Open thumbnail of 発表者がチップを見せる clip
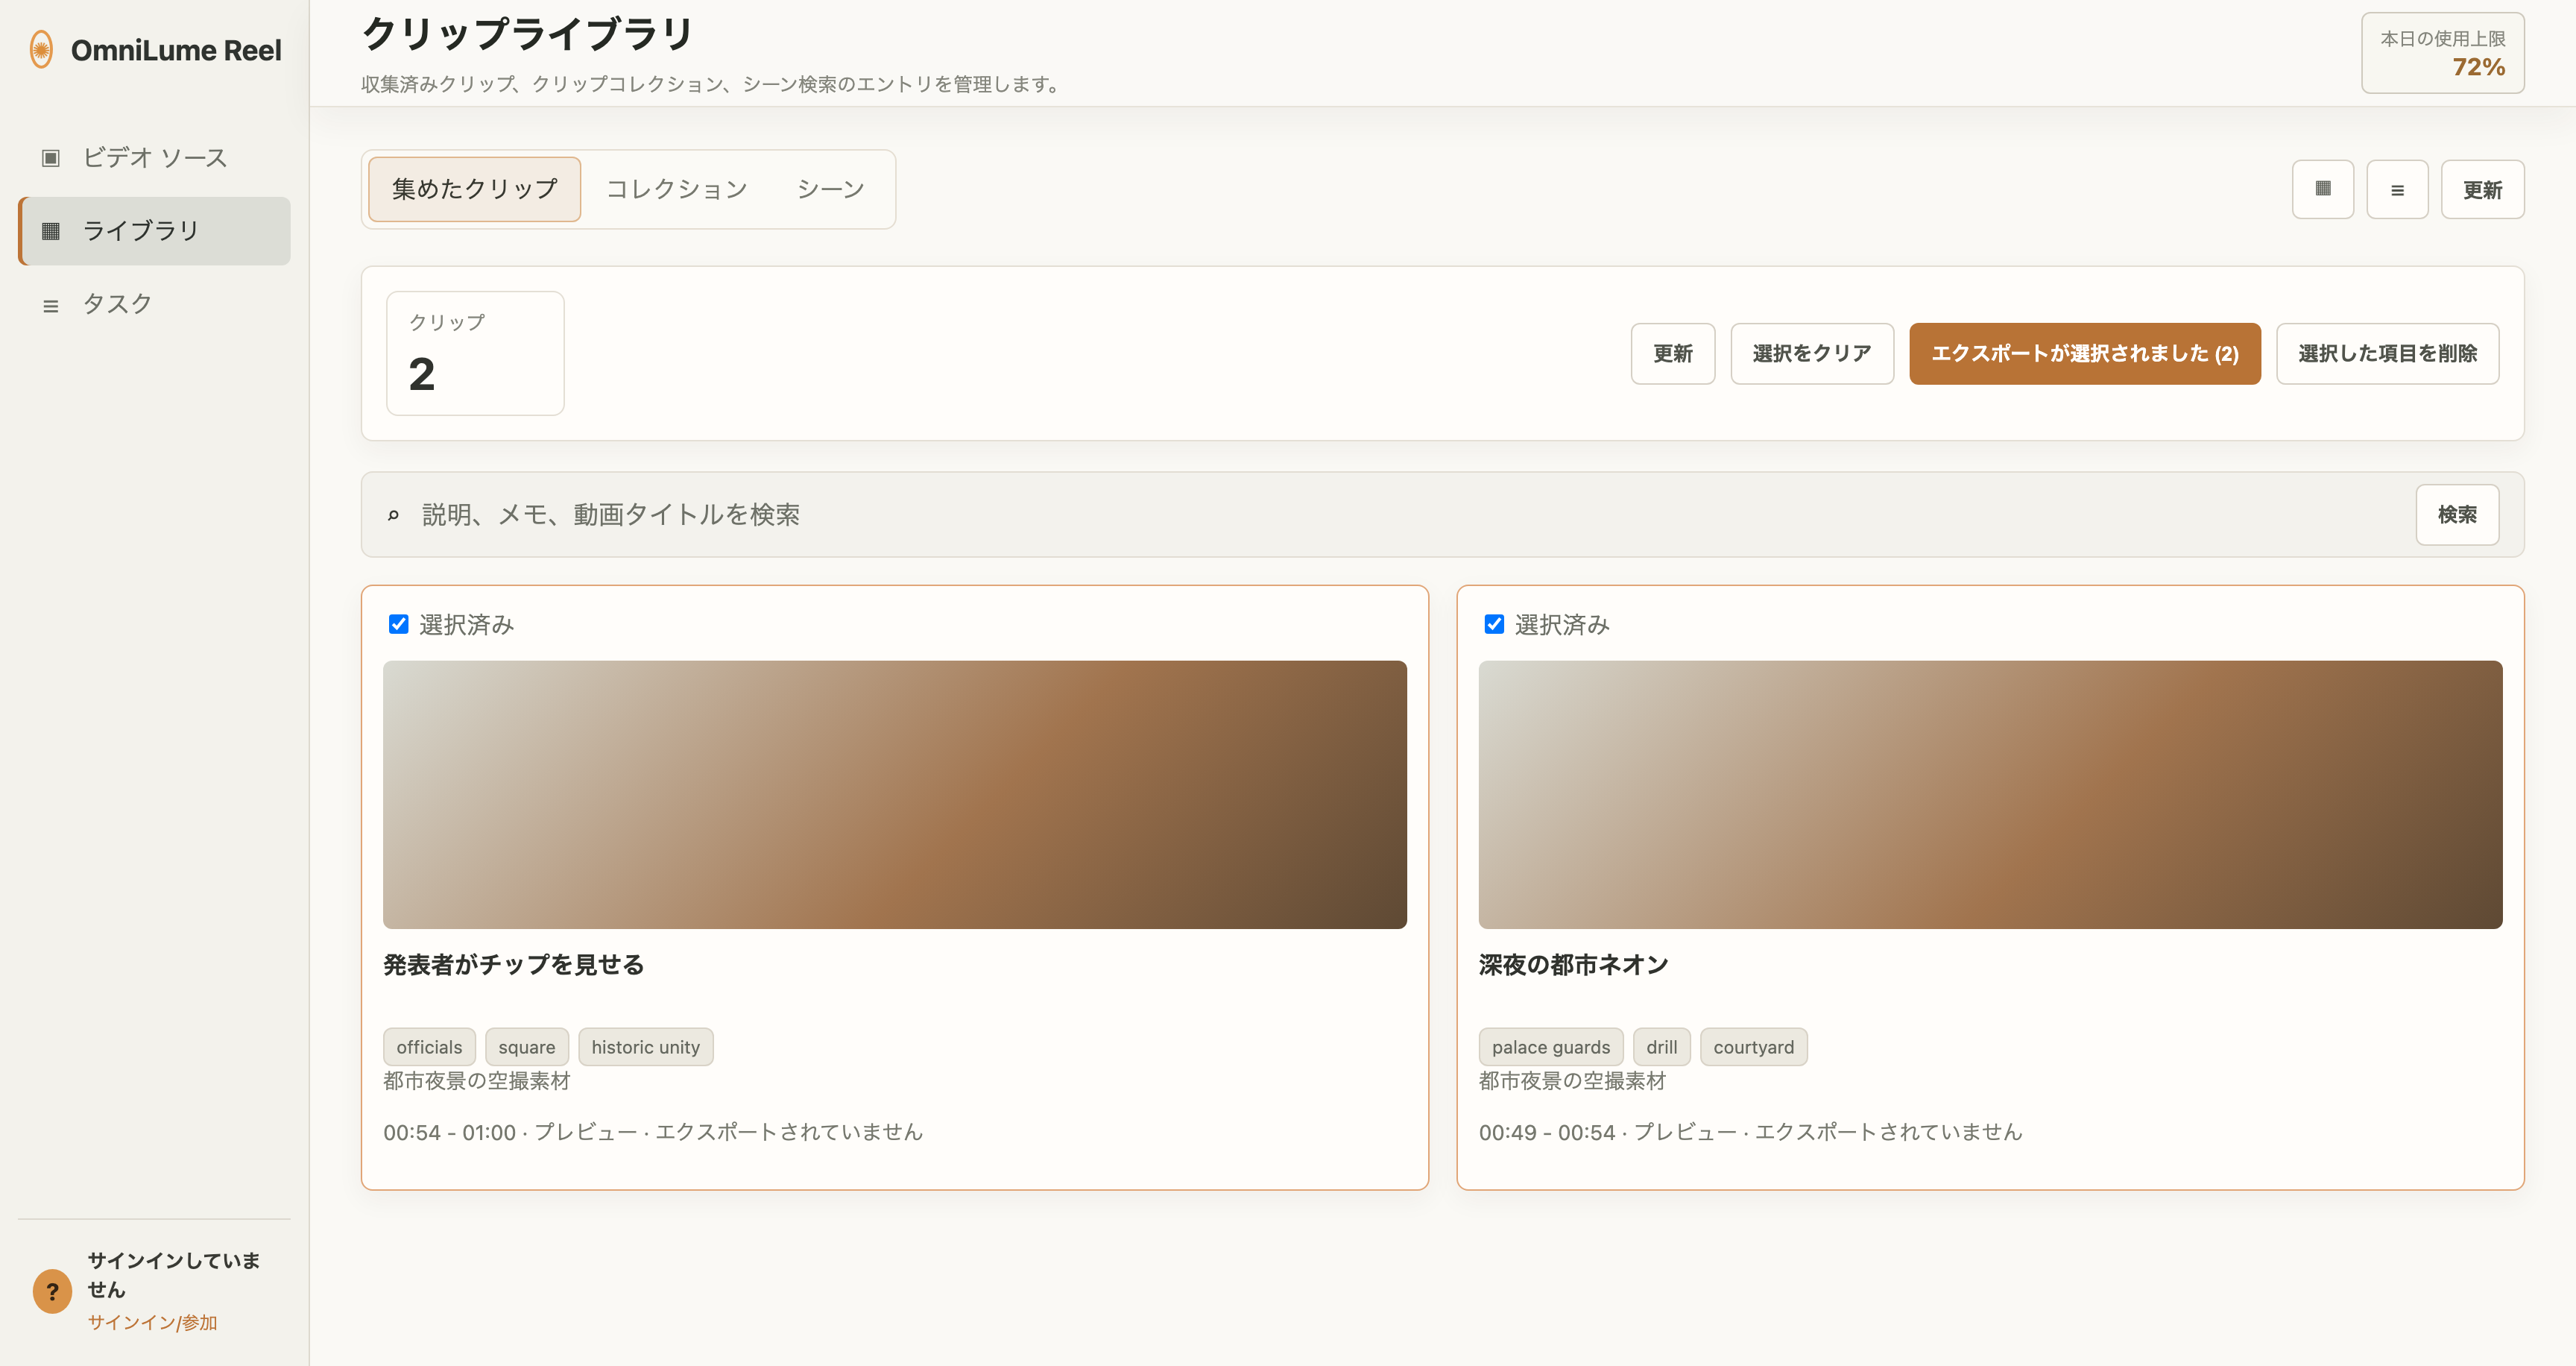This screenshot has width=2576, height=1366. (895, 794)
